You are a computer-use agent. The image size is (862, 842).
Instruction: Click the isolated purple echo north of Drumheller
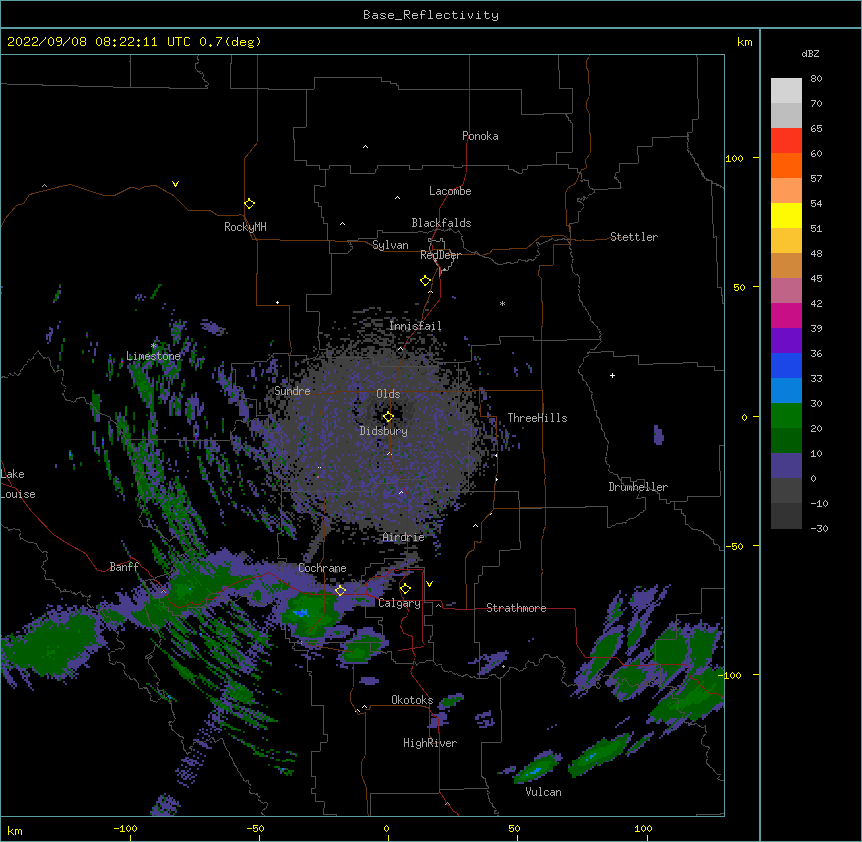(x=659, y=435)
